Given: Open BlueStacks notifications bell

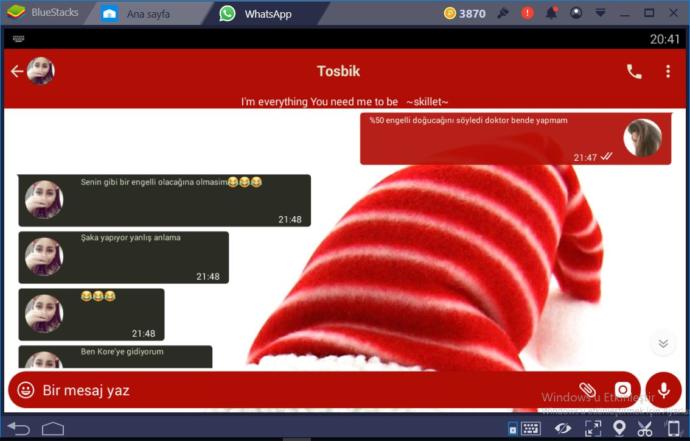Looking at the screenshot, I should tap(551, 13).
